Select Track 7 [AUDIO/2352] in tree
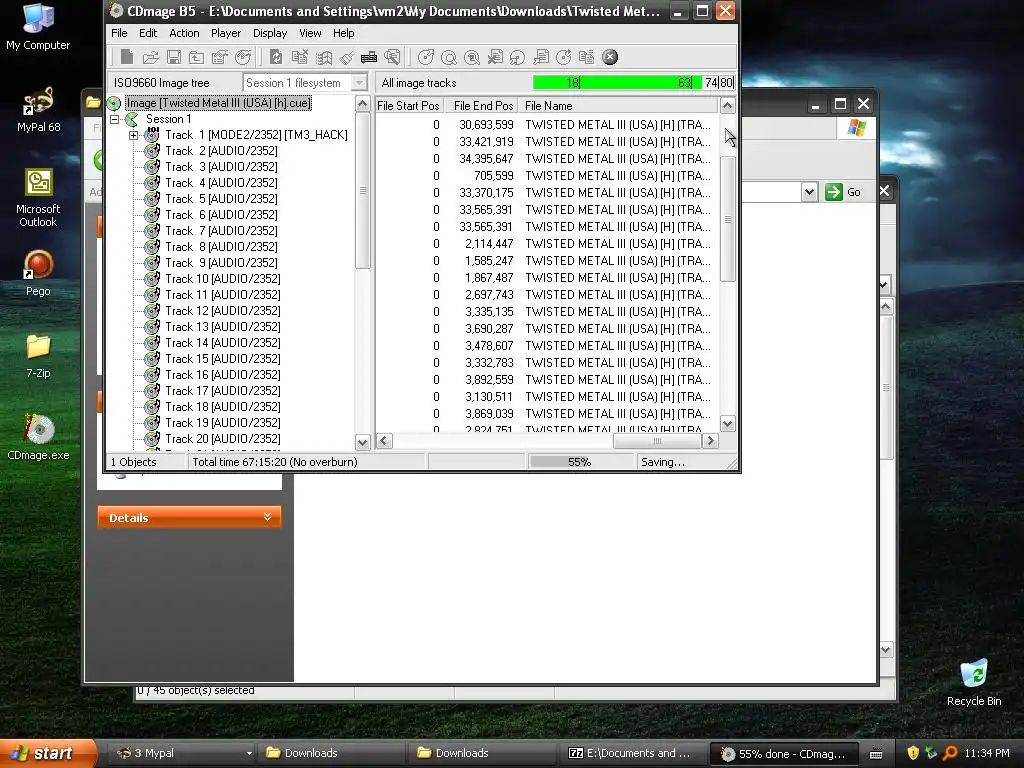The image size is (1024, 768). [x=221, y=231]
